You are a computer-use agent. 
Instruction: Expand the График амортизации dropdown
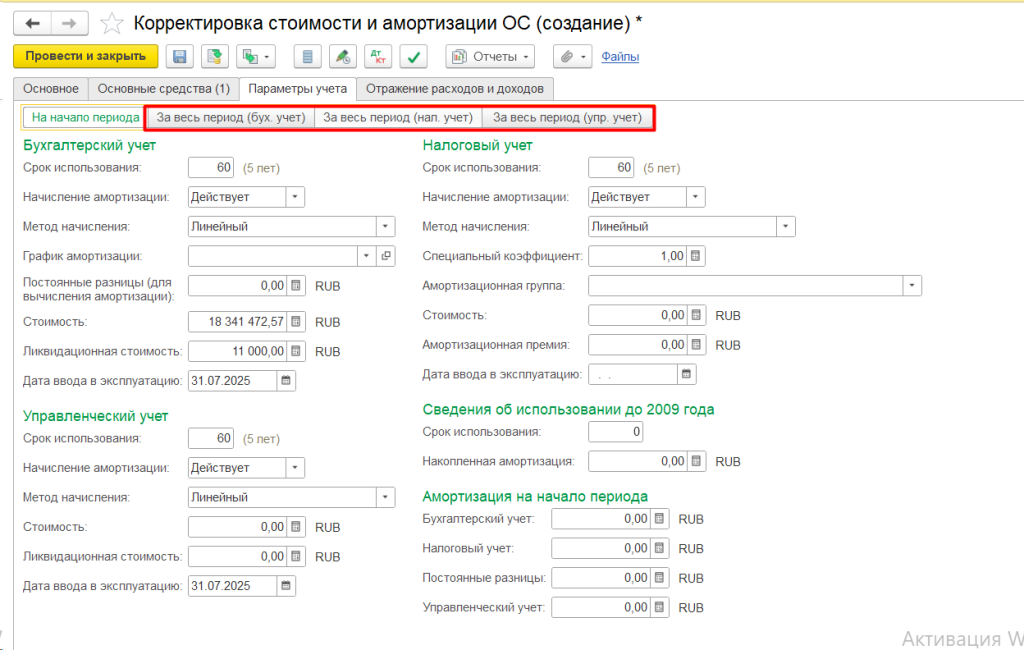tap(366, 256)
